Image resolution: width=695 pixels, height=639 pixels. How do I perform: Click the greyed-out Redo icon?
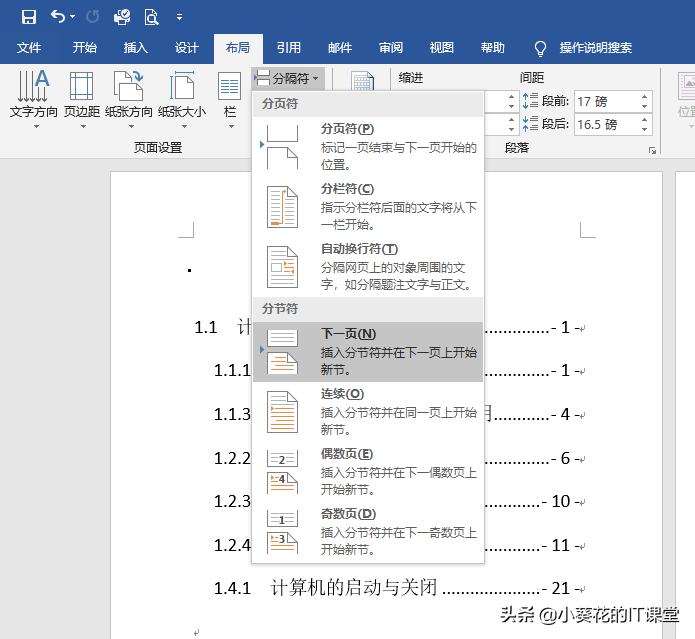93,17
